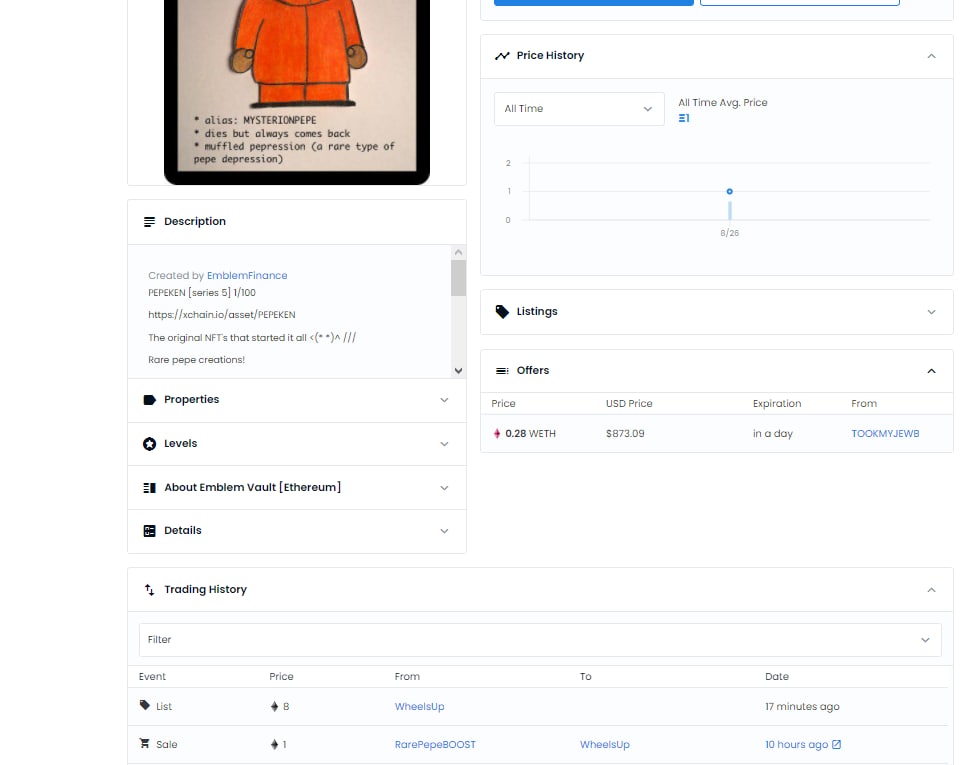Click the $873.09 USD price
The width and height of the screenshot is (966, 765).
pyautogui.click(x=625, y=434)
